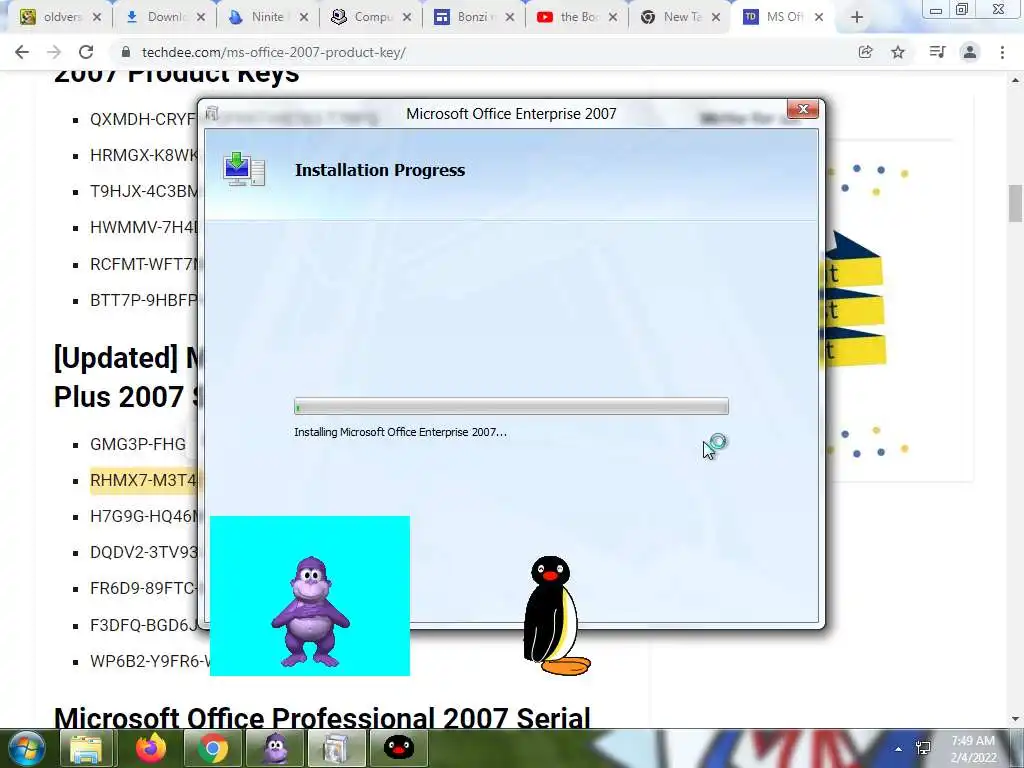Viewport: 1024px width, 768px height.
Task: Open the Chrome three-dot menu
Action: (x=1002, y=52)
